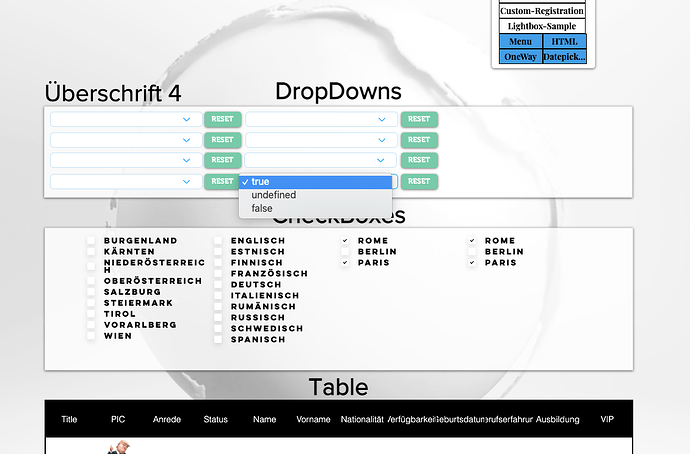This screenshot has width=690, height=454.
Task: Click RESET beside the fourth left dropdown
Action: [x=222, y=181]
